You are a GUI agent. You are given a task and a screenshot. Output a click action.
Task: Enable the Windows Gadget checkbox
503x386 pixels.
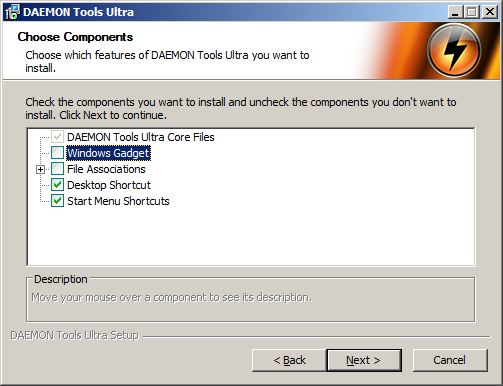tap(57, 153)
